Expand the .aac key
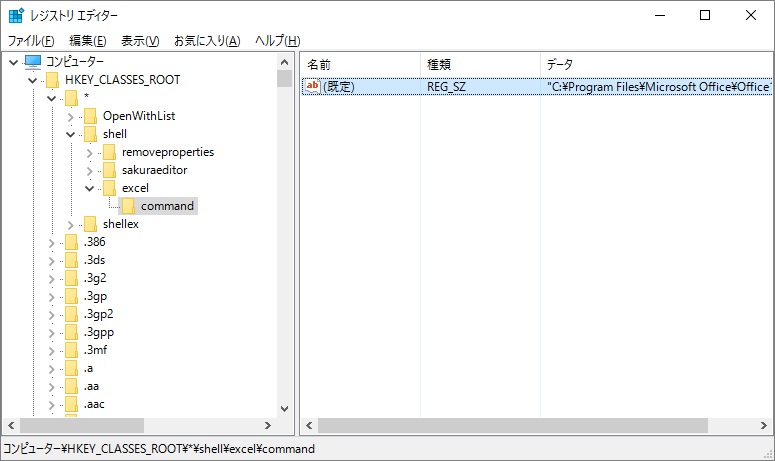 click(x=51, y=405)
